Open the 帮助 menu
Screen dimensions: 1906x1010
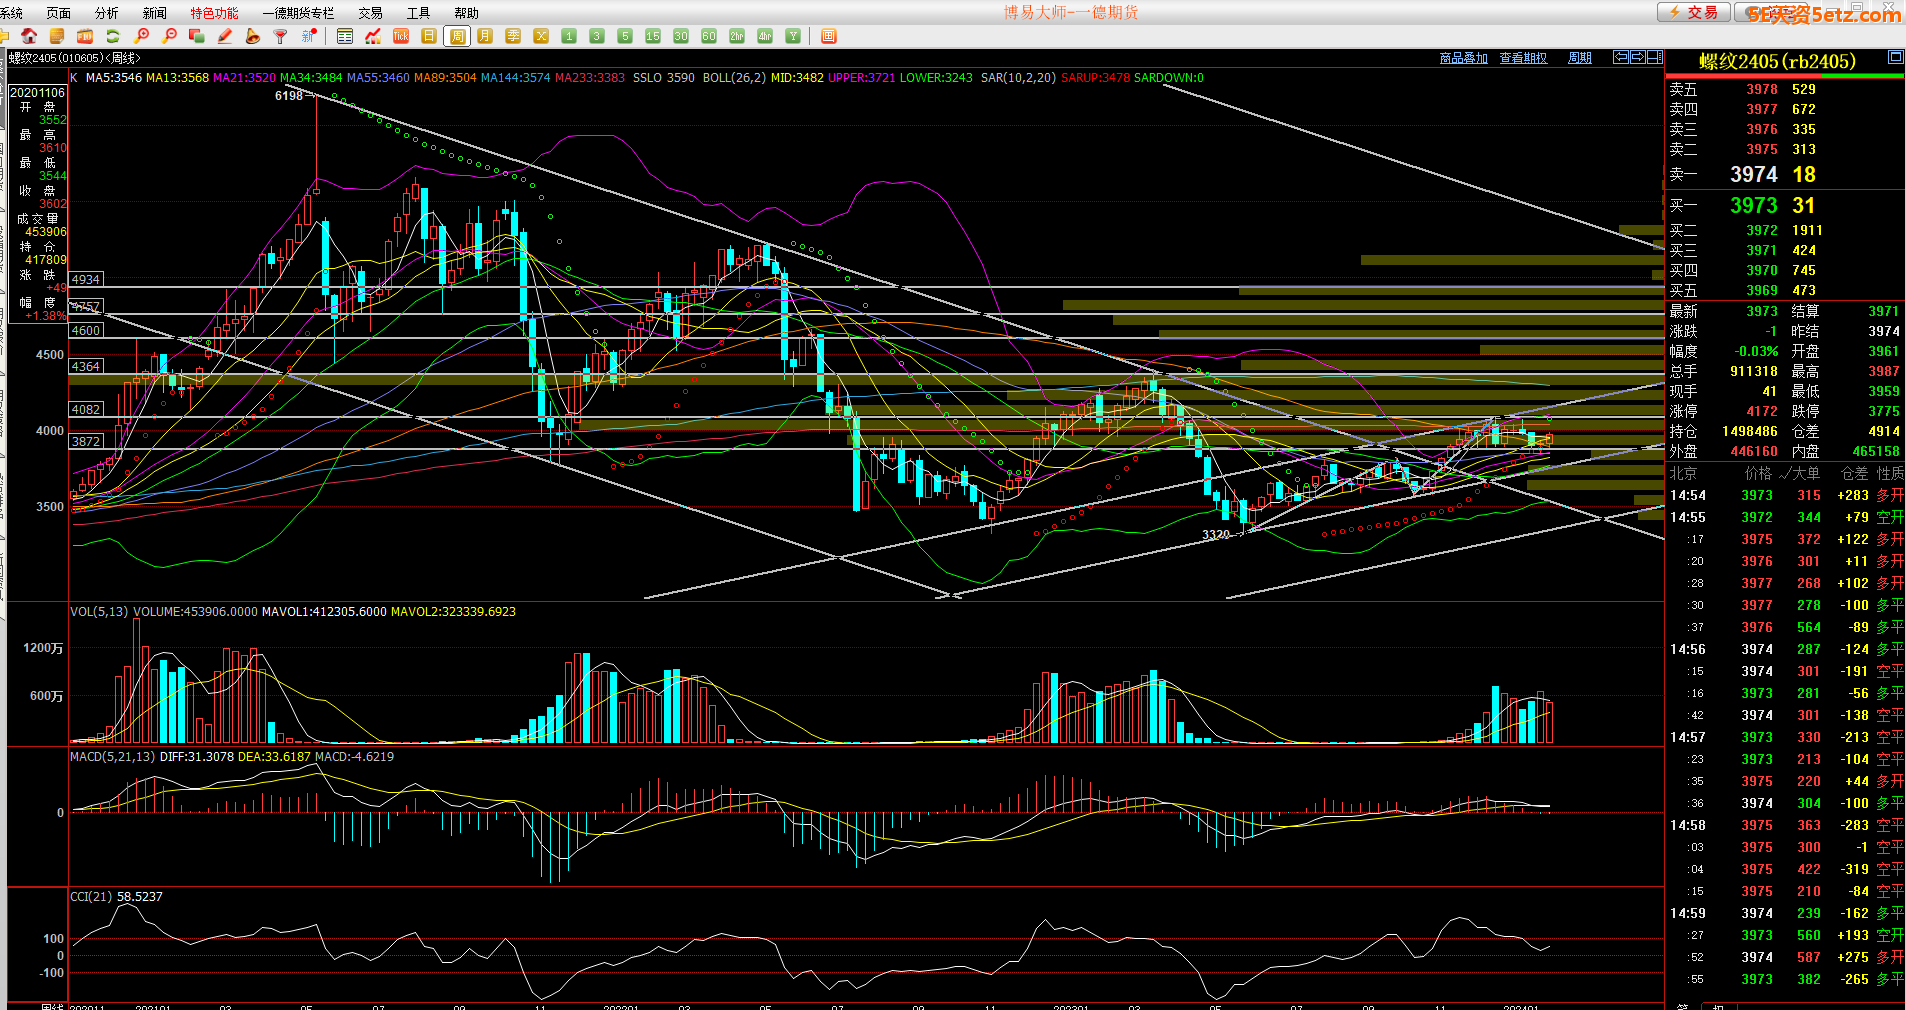pos(466,13)
